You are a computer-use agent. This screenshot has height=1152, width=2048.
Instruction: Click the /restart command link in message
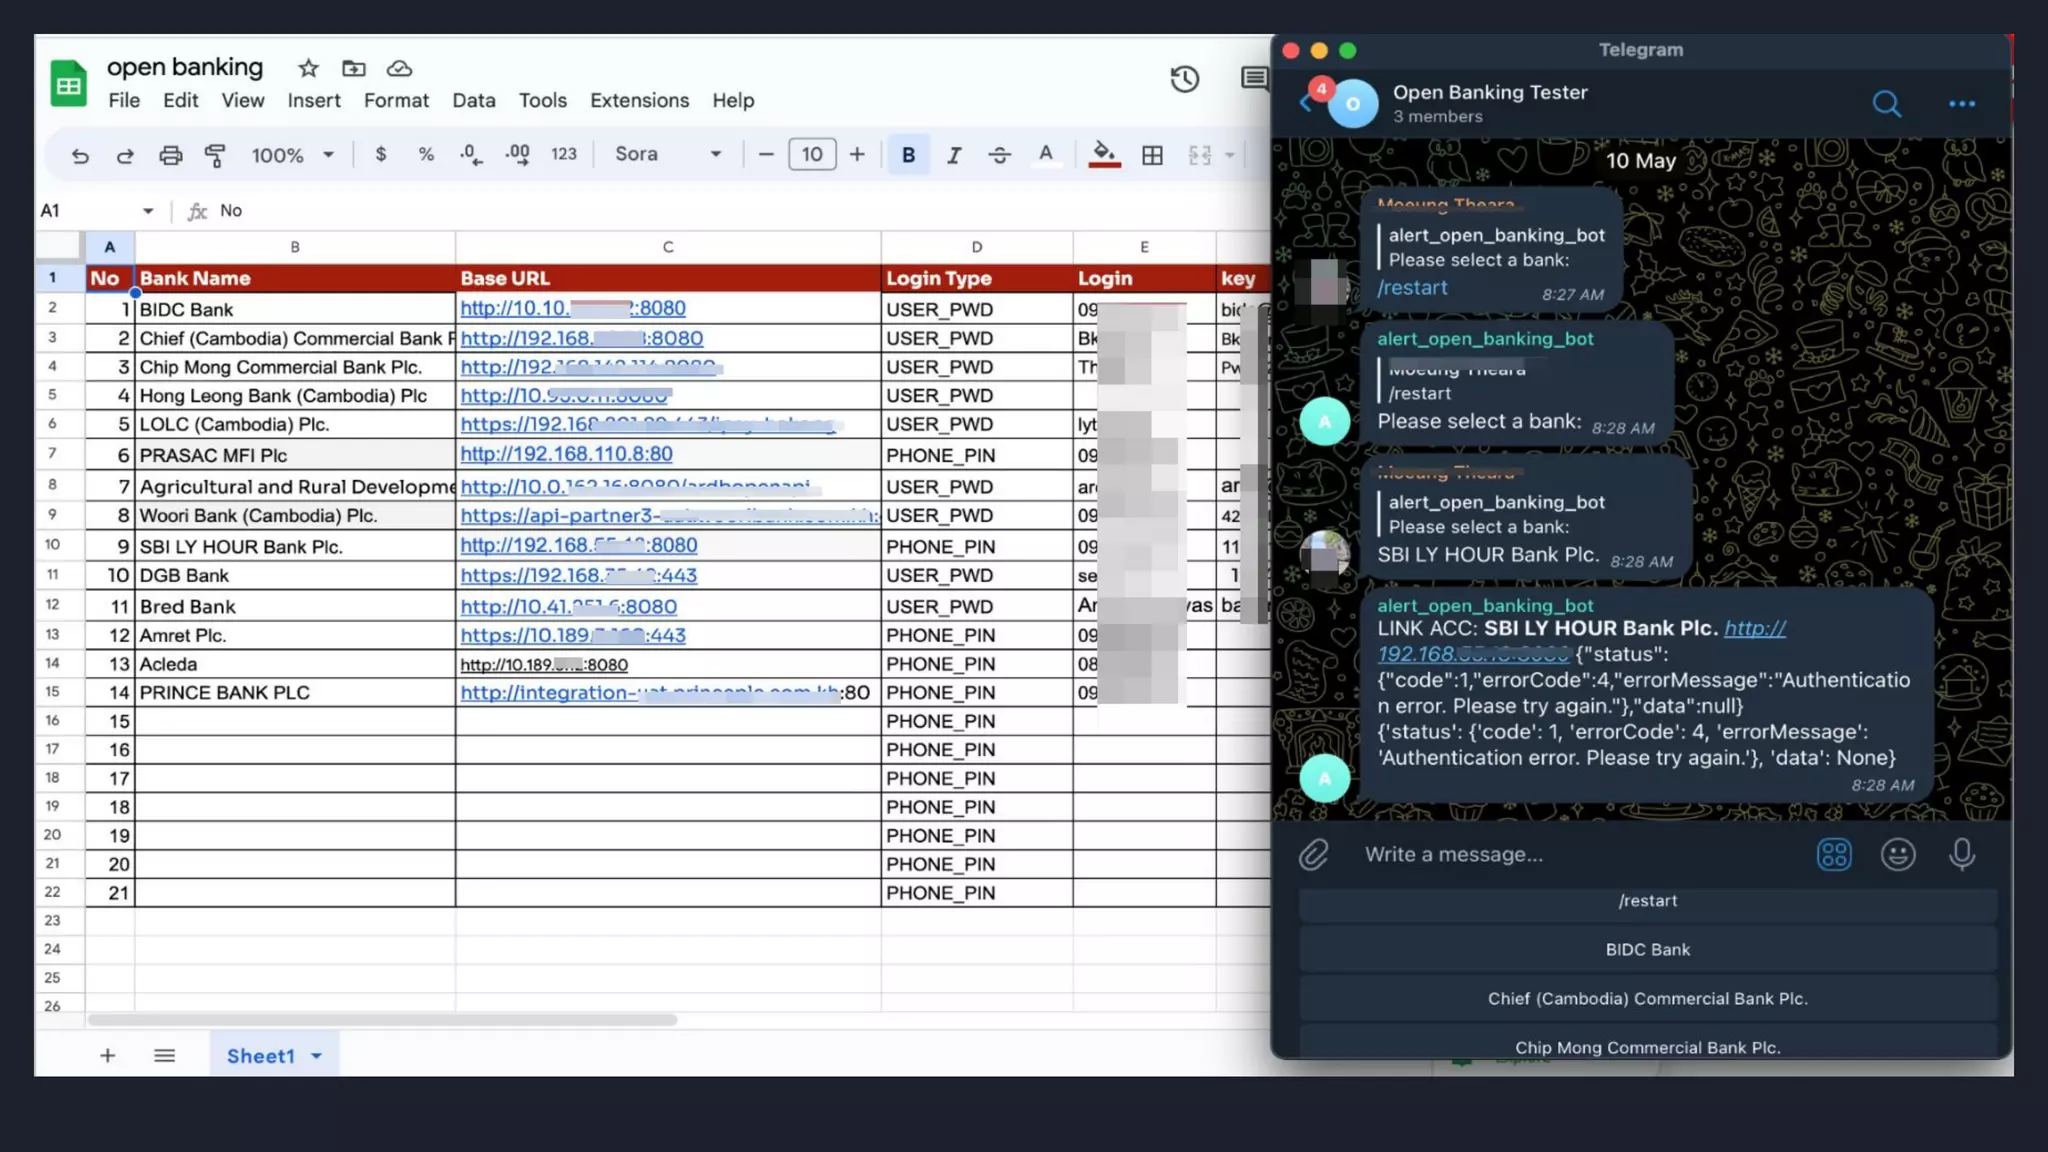coord(1412,288)
